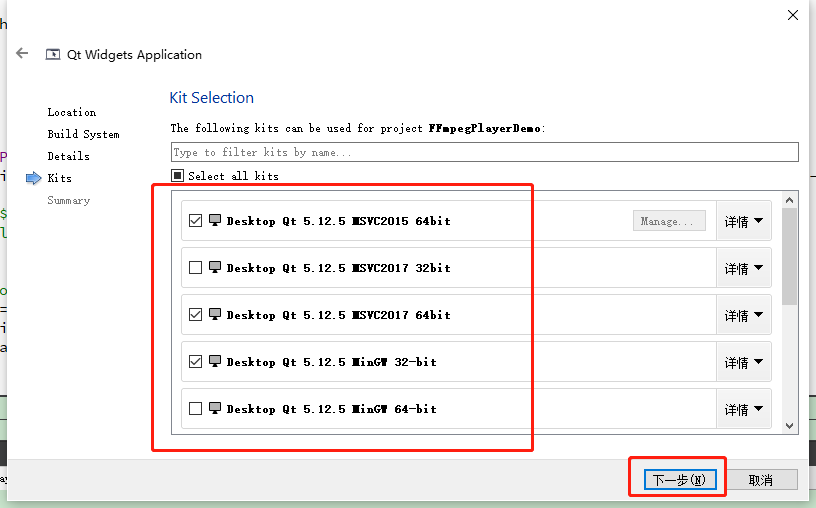Select the Details wizard step
Image resolution: width=816 pixels, height=508 pixels.
point(68,156)
